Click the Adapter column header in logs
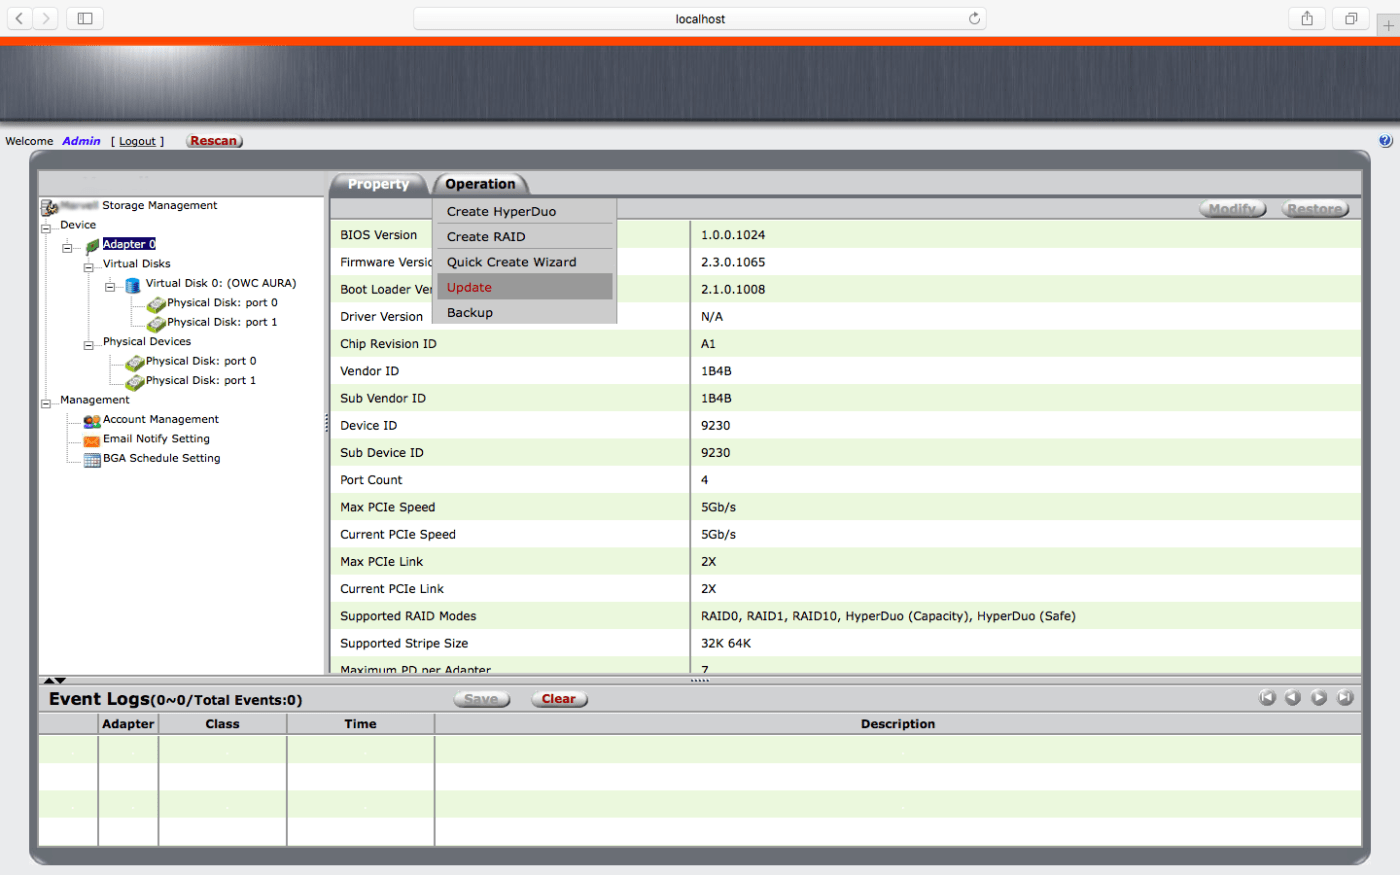This screenshot has width=1400, height=875. click(x=128, y=724)
